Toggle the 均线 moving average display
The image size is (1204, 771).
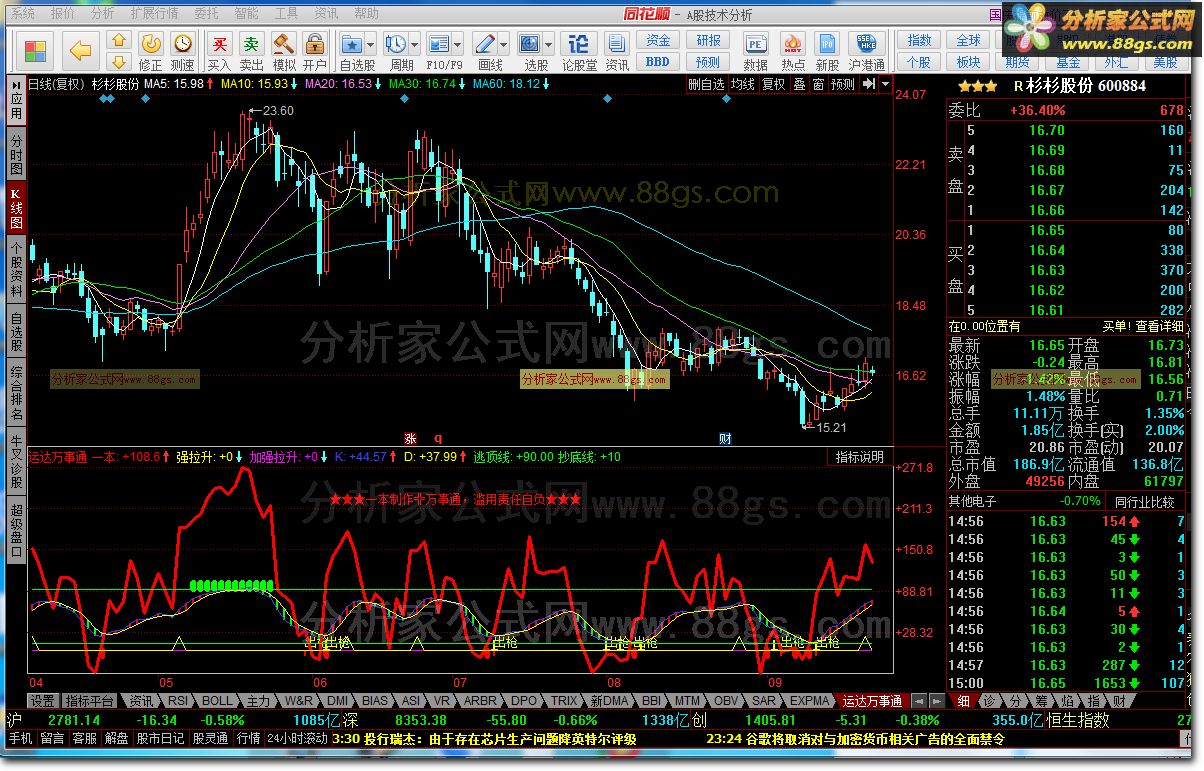click(742, 85)
